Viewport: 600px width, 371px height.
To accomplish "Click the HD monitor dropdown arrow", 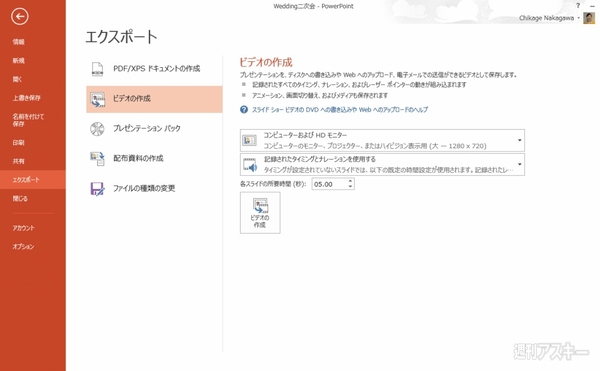I will (x=520, y=140).
